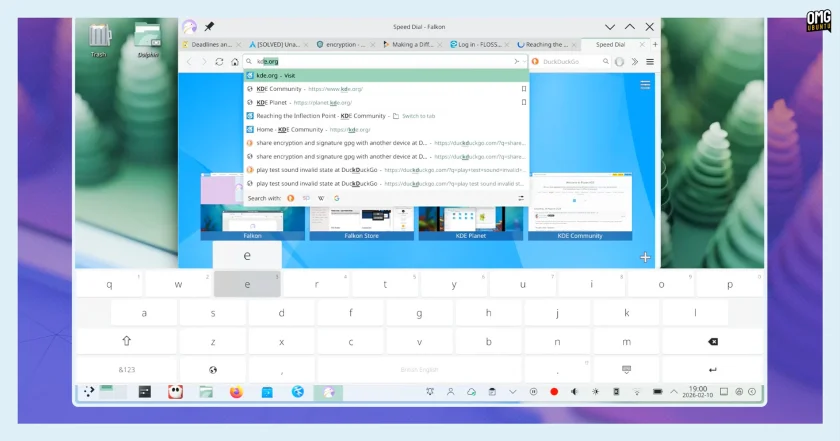840x441 pixels.
Task: Hide virtual keyboard with keyboard icon key
Action: coord(626,370)
